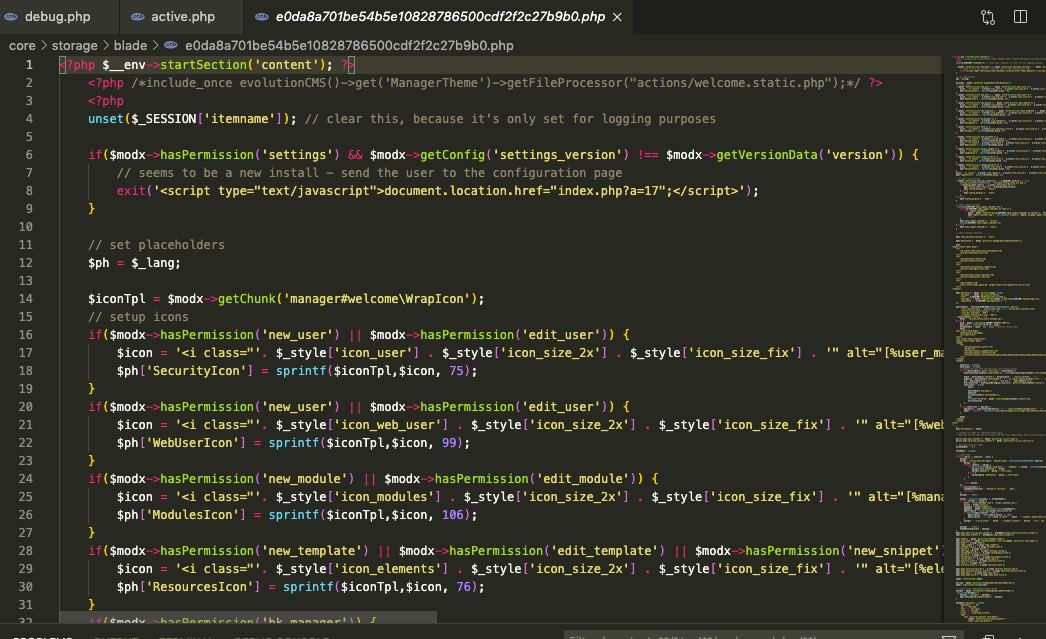Click line number 14 in the gutter
The height and width of the screenshot is (639, 1046).
[x=25, y=299]
